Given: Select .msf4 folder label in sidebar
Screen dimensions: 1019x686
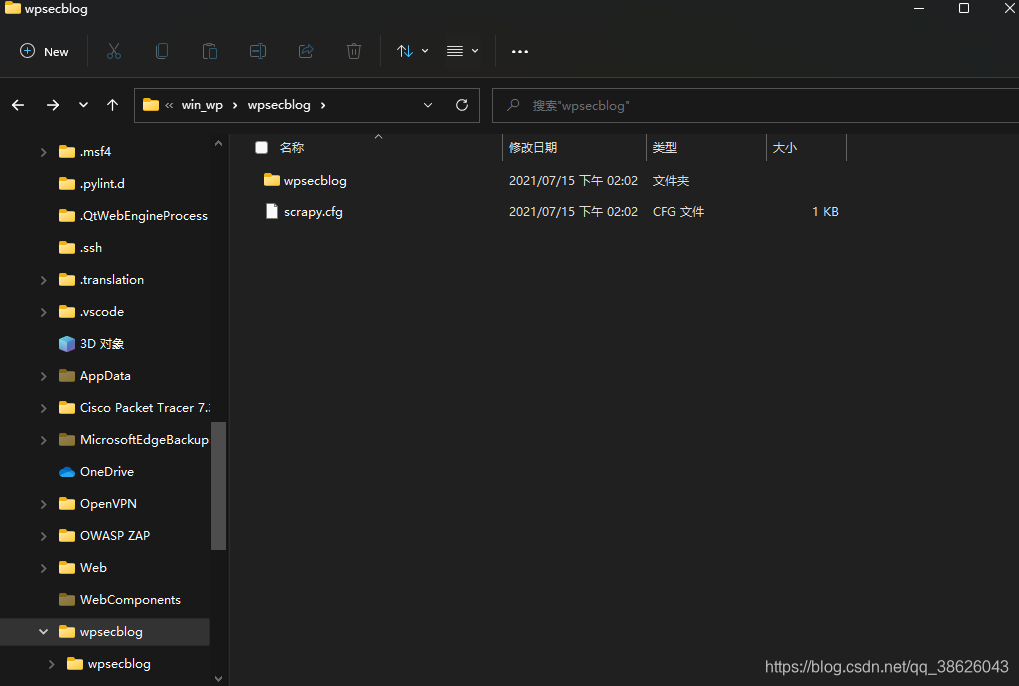Looking at the screenshot, I should pos(96,151).
